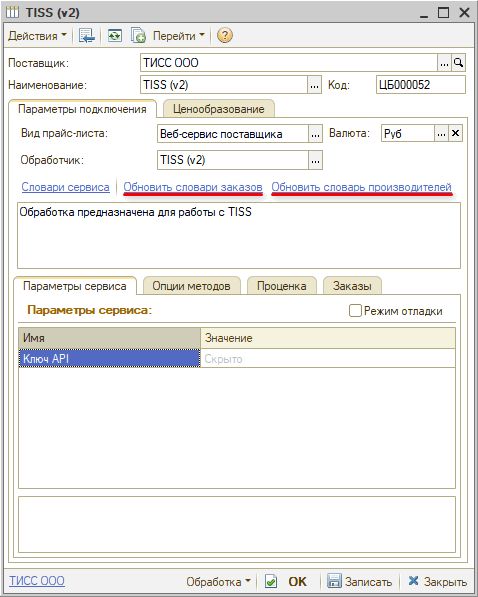
Task: Maximize the TISS (v2) window
Action: 444,13
